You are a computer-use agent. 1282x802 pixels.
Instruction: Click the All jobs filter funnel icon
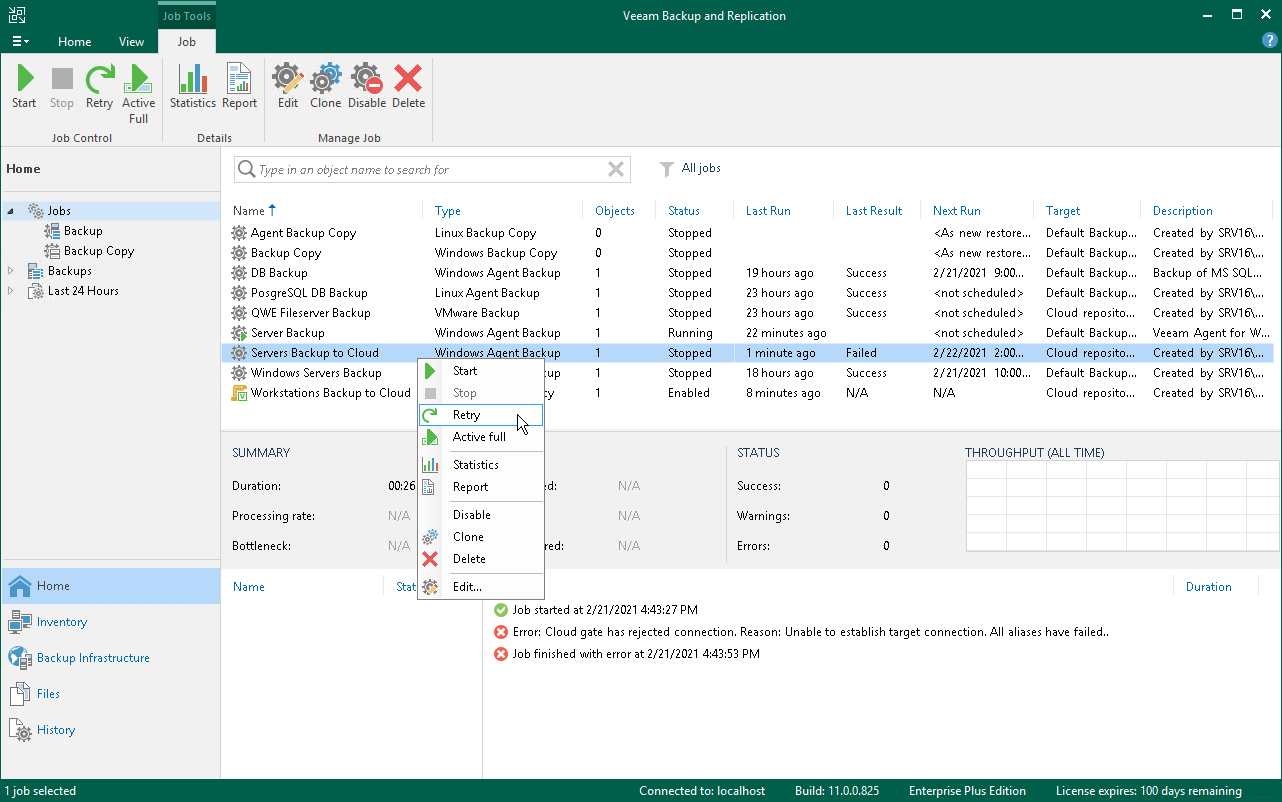click(666, 169)
